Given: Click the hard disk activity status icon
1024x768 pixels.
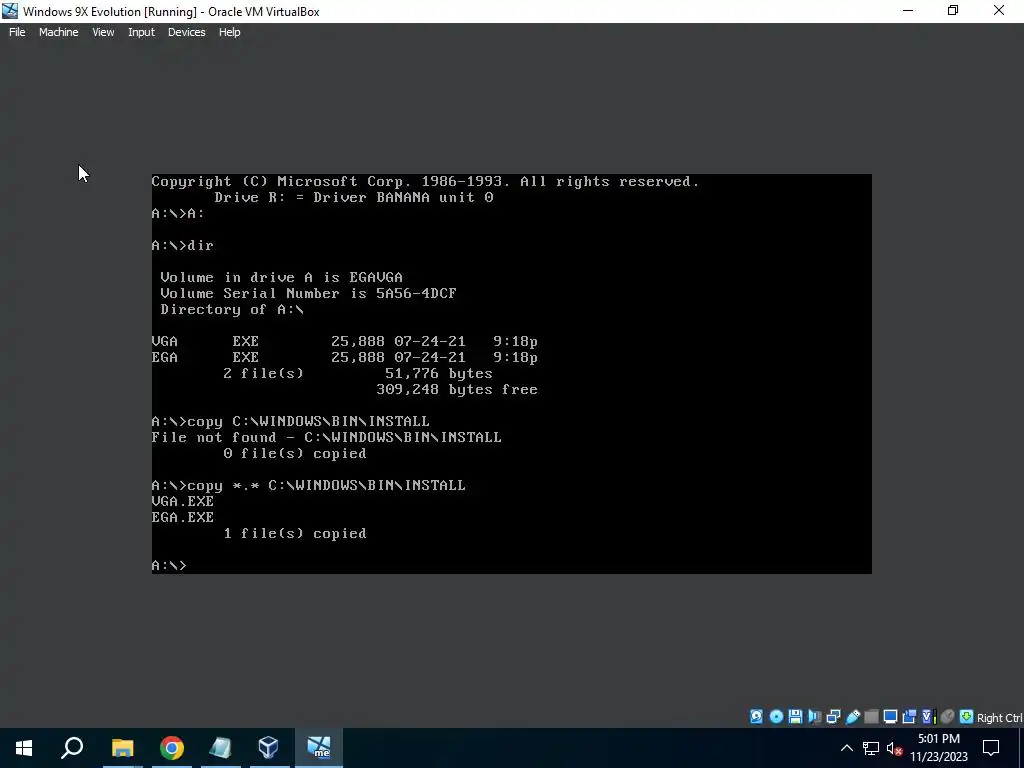Looking at the screenshot, I should [756, 716].
